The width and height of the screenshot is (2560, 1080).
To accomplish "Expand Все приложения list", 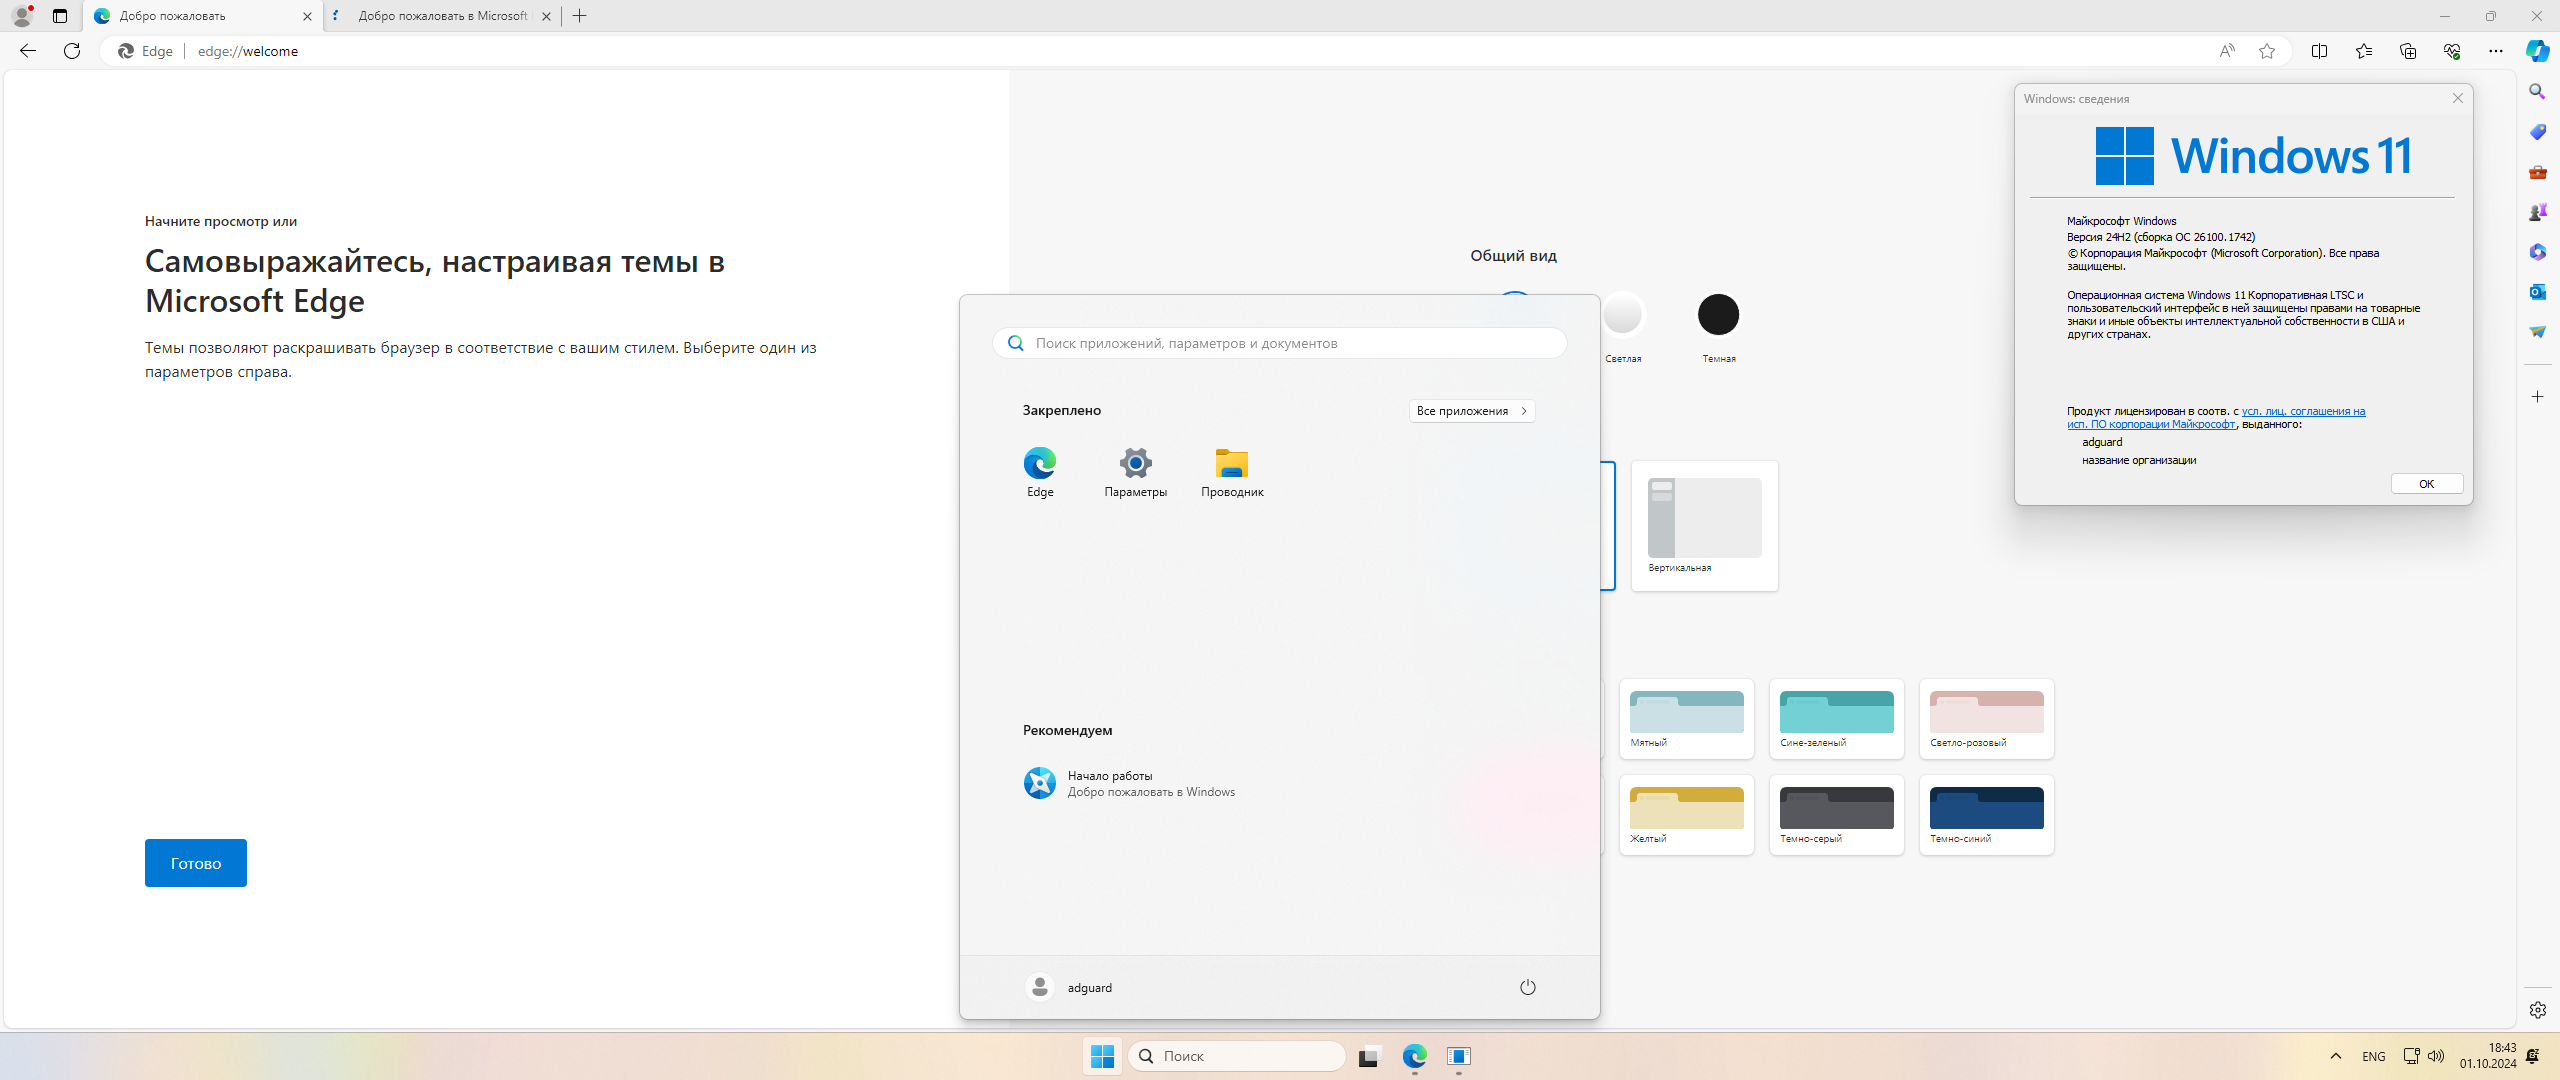I will click(1471, 411).
